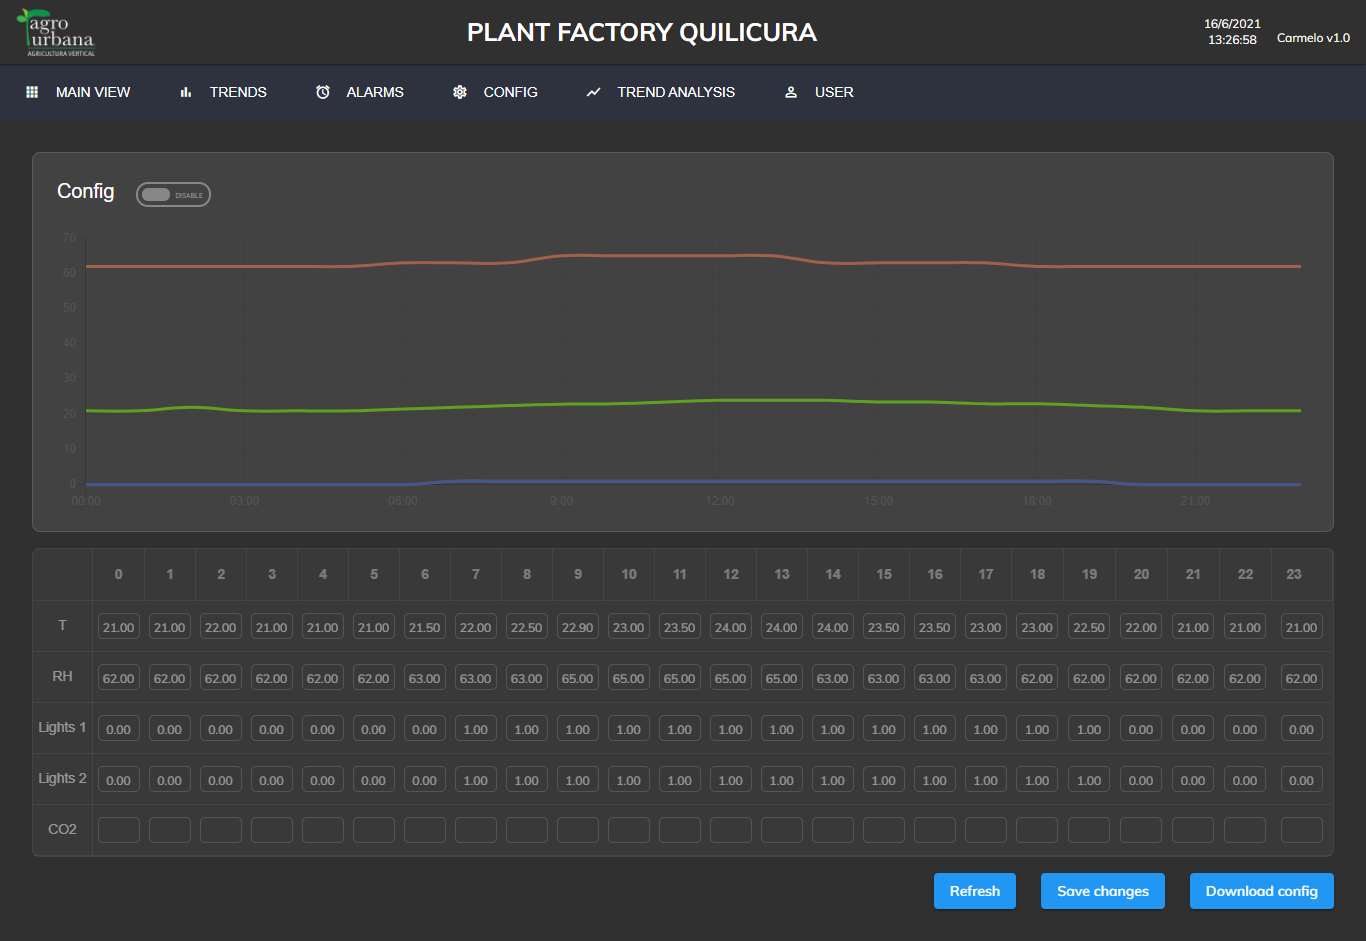Click the Config gear icon
The image size is (1366, 941).
[460, 92]
